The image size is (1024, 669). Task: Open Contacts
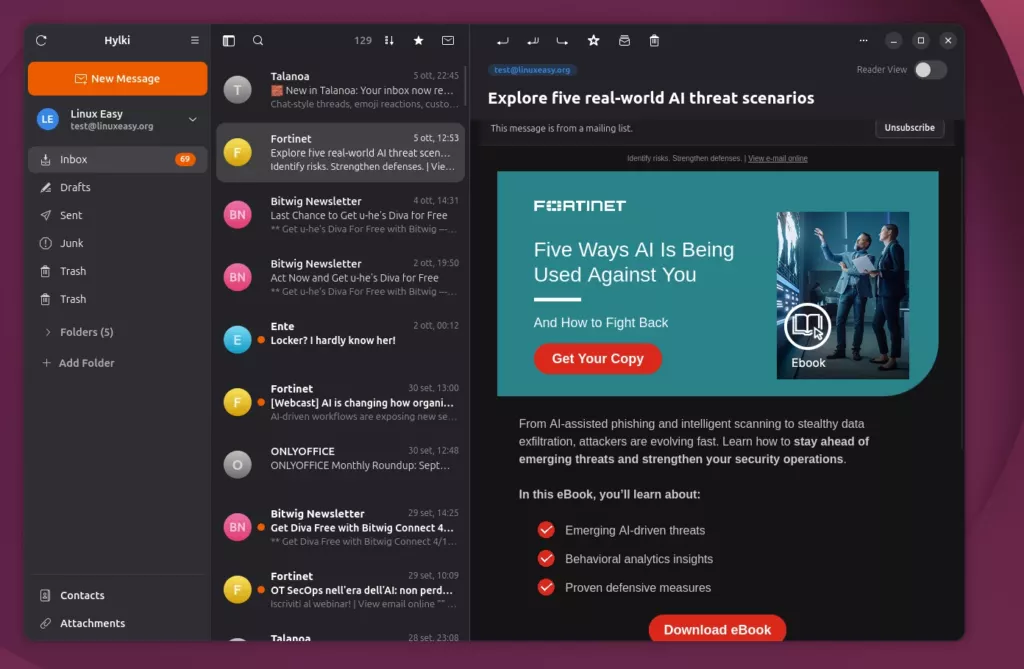118,595
